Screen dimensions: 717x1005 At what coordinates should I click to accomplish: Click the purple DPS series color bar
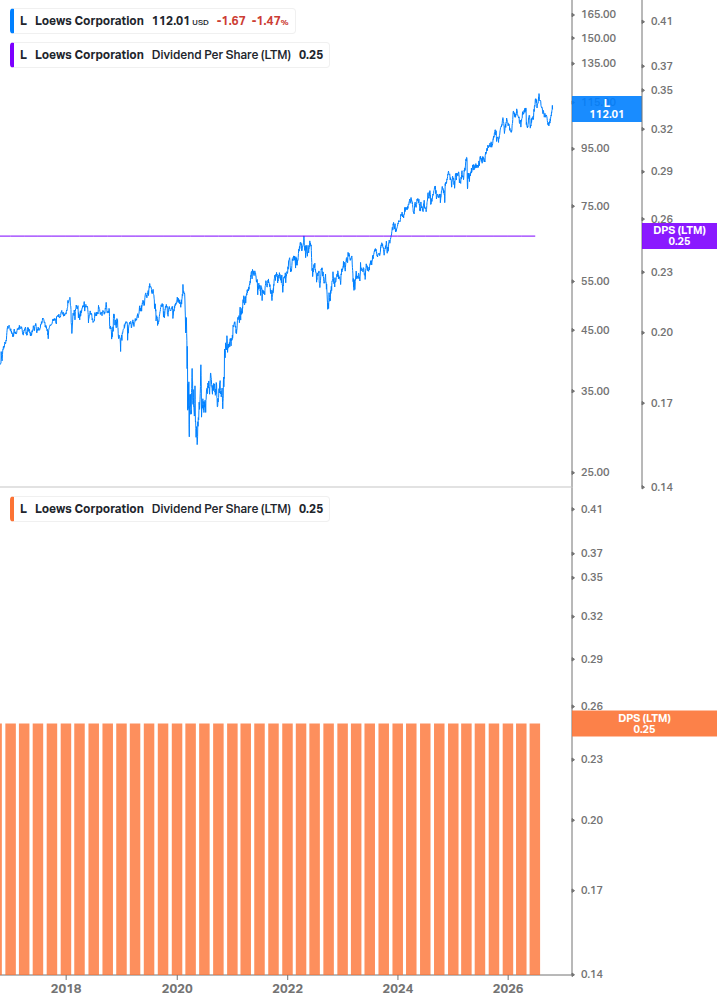point(12,55)
